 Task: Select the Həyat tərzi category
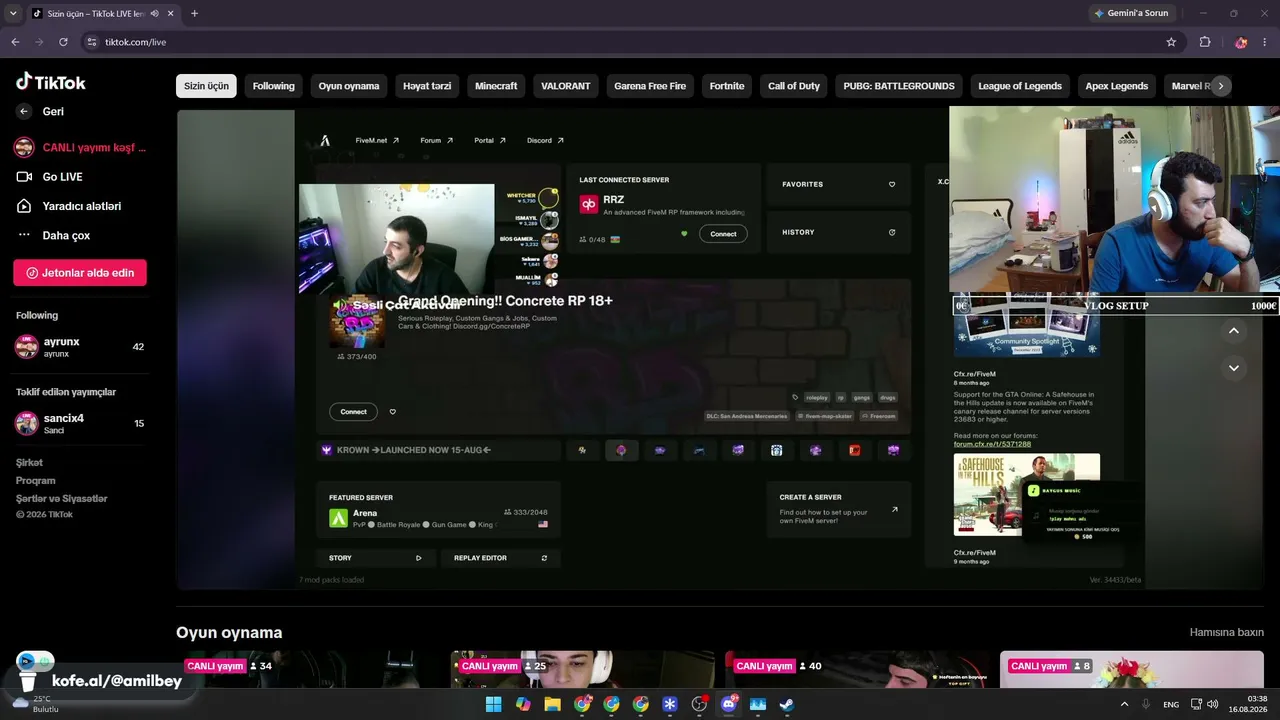427,86
